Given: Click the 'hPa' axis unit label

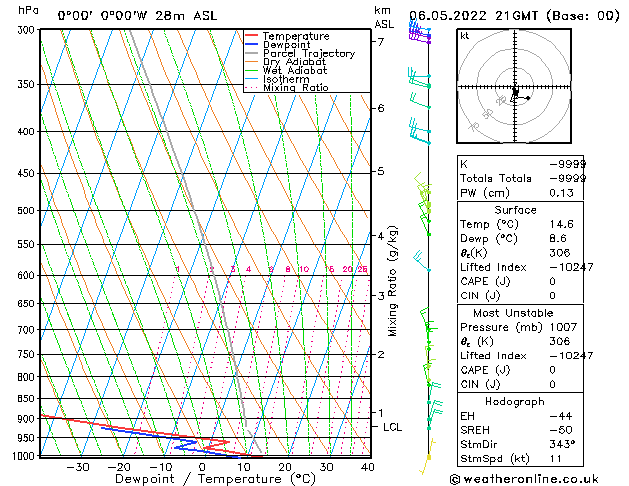Looking at the screenshot, I should 28,10.
